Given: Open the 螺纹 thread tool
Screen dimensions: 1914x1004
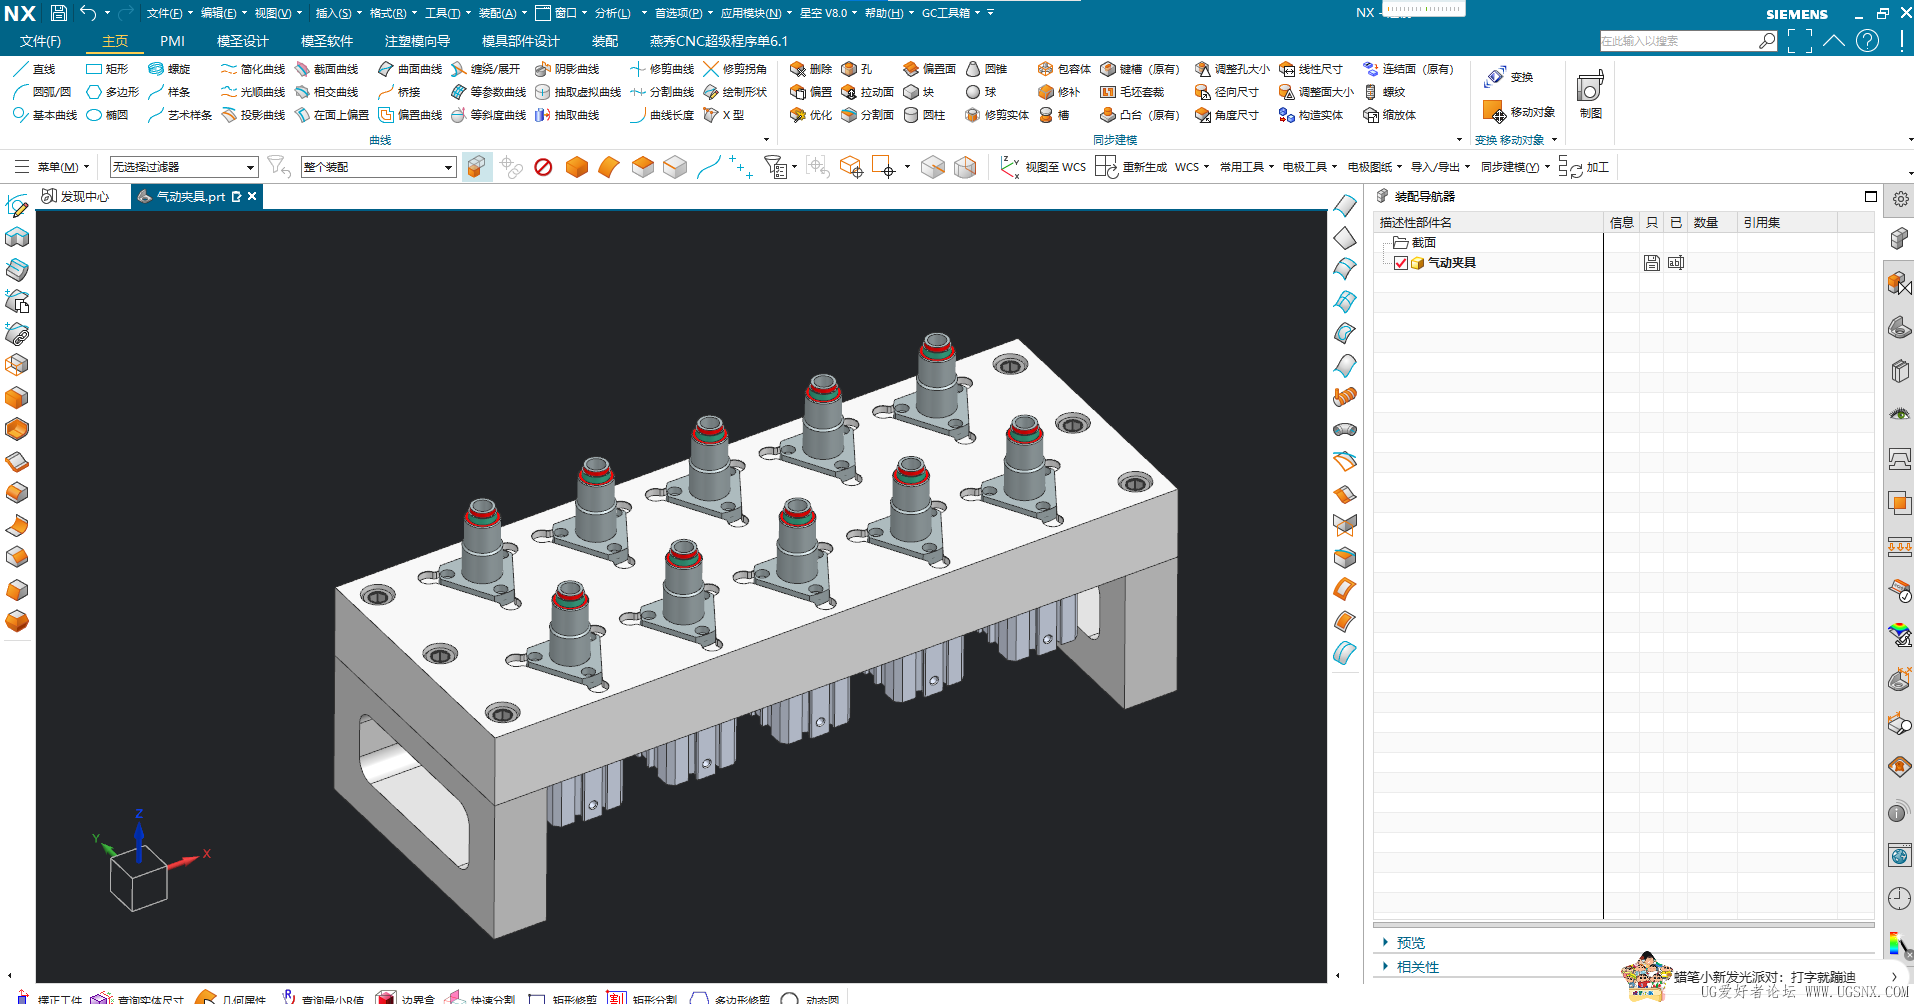Looking at the screenshot, I should pos(1384,92).
